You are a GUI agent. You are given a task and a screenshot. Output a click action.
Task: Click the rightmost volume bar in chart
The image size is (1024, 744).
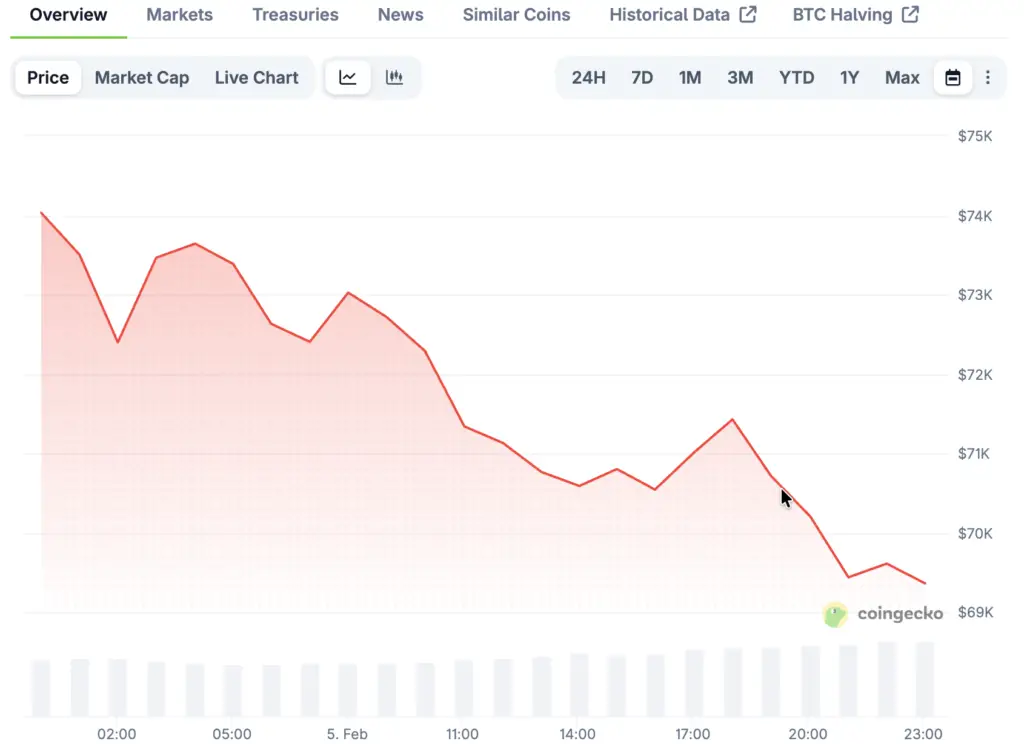(925, 678)
